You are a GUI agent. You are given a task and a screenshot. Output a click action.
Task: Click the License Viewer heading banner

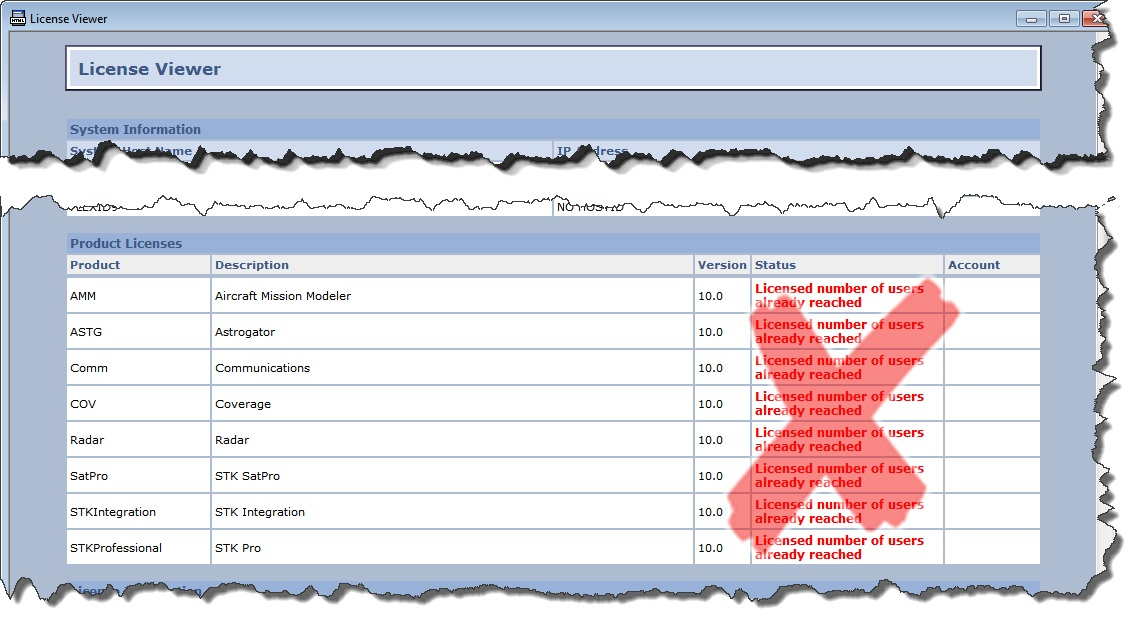[553, 68]
